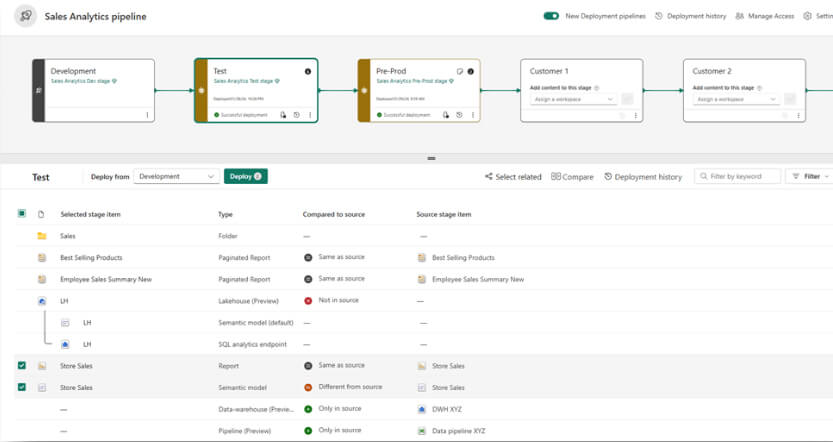The width and height of the screenshot is (833, 442).
Task: Open Manage Access
Action: tap(764, 16)
